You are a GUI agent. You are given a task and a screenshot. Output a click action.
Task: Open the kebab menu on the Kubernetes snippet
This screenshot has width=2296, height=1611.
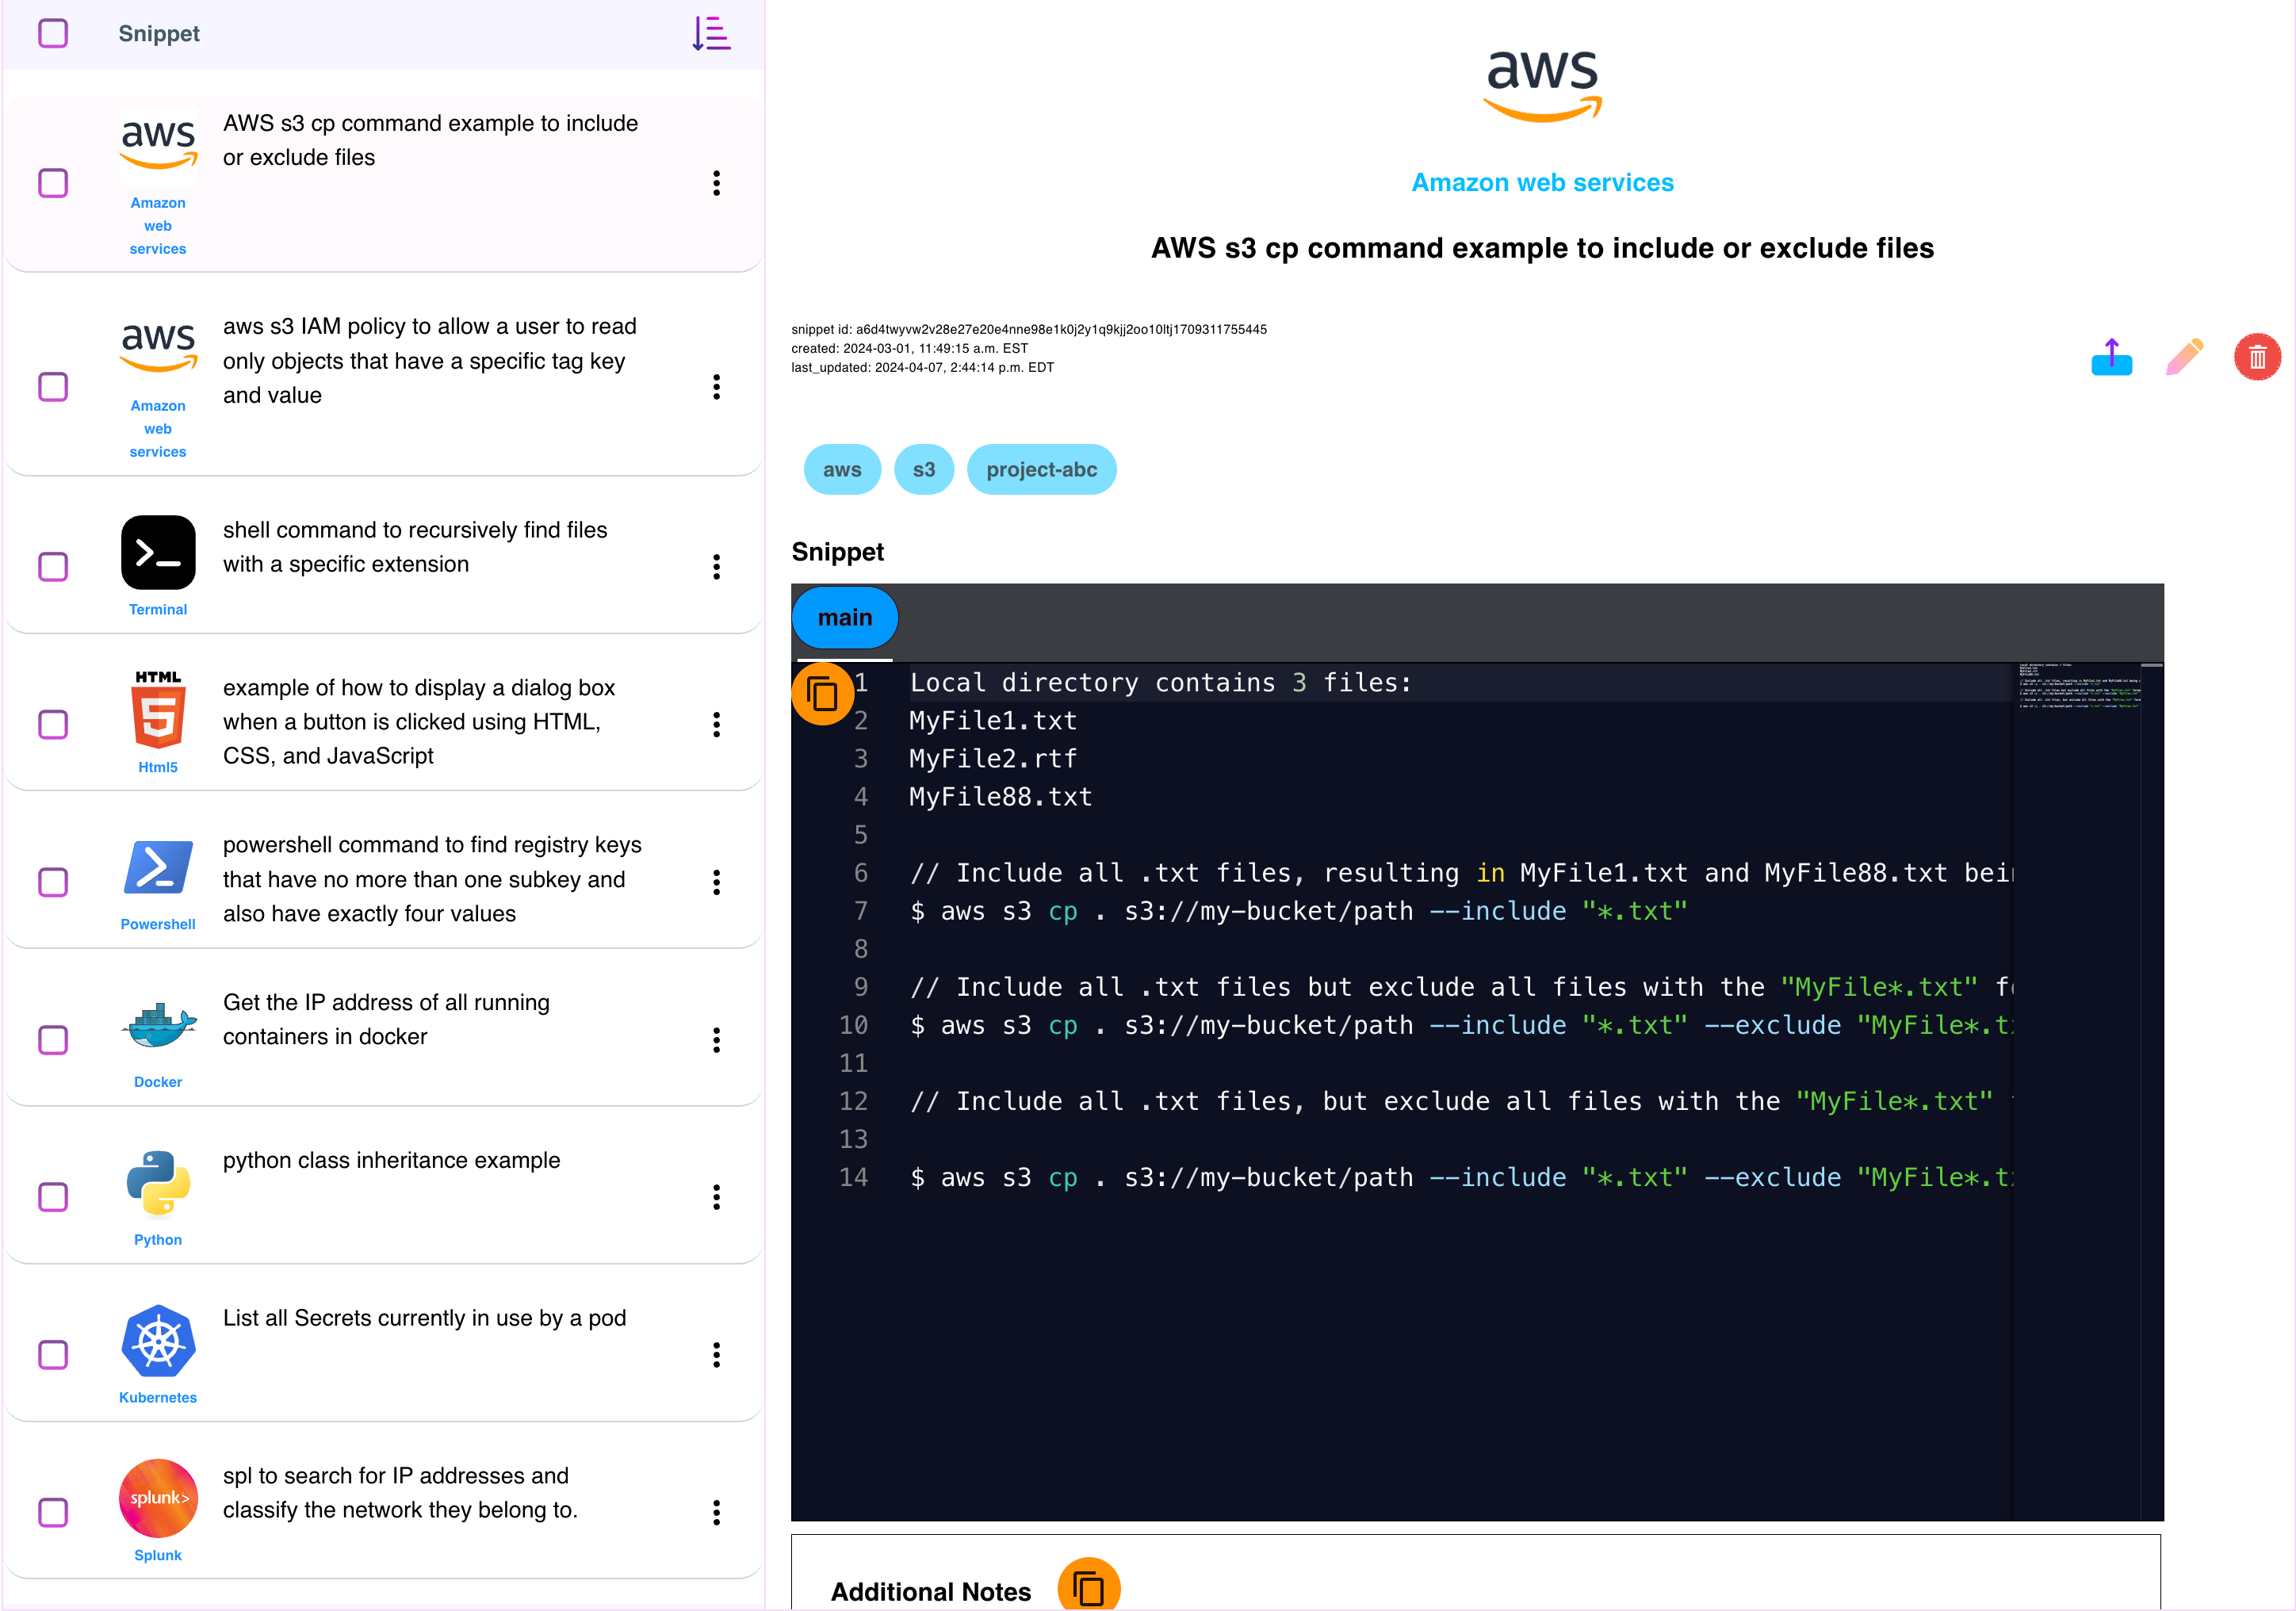pos(717,1355)
